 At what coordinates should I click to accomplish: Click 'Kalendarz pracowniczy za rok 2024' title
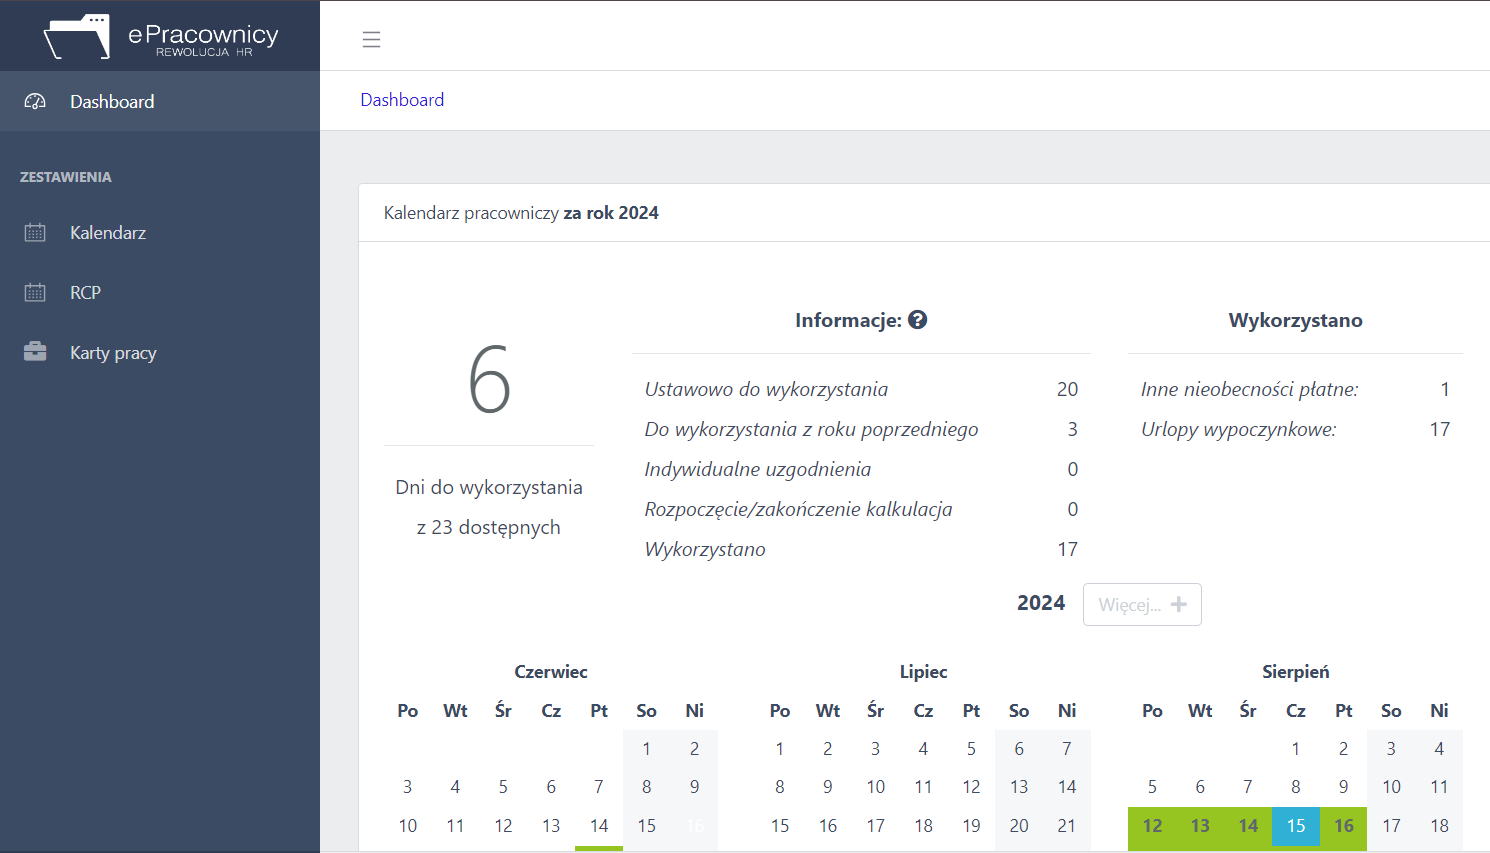point(521,213)
